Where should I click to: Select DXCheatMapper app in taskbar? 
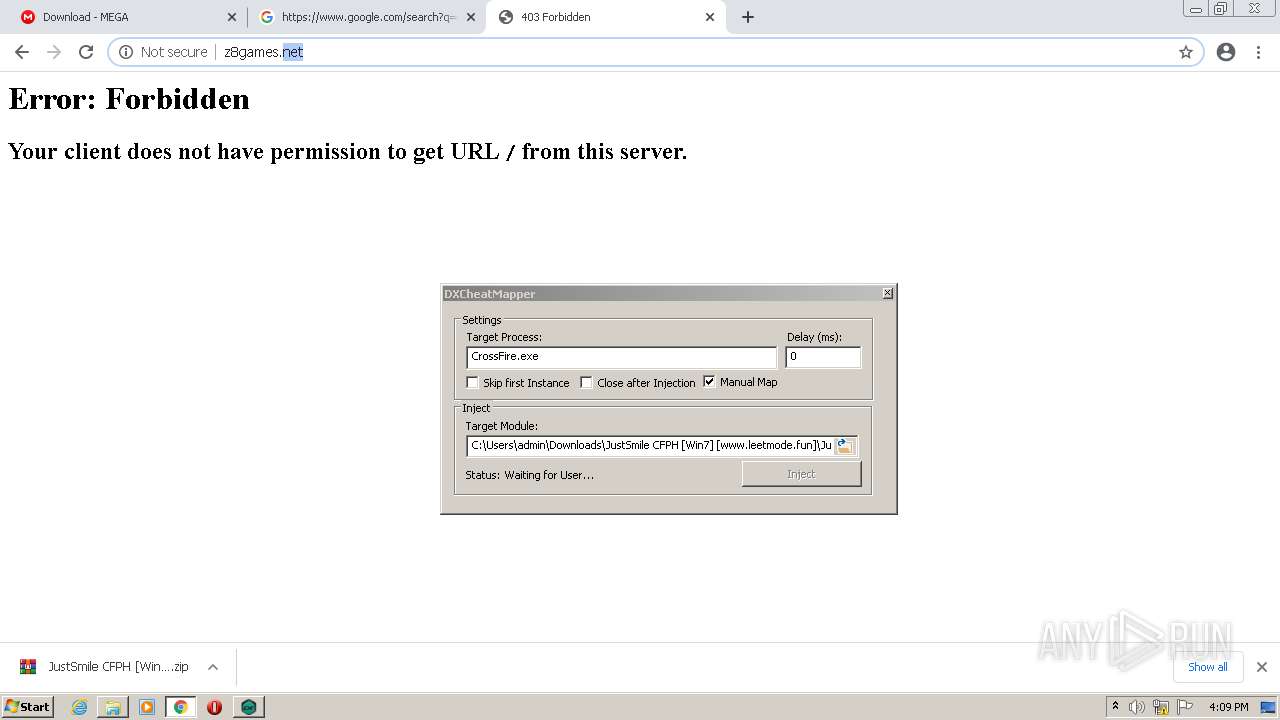click(x=249, y=707)
